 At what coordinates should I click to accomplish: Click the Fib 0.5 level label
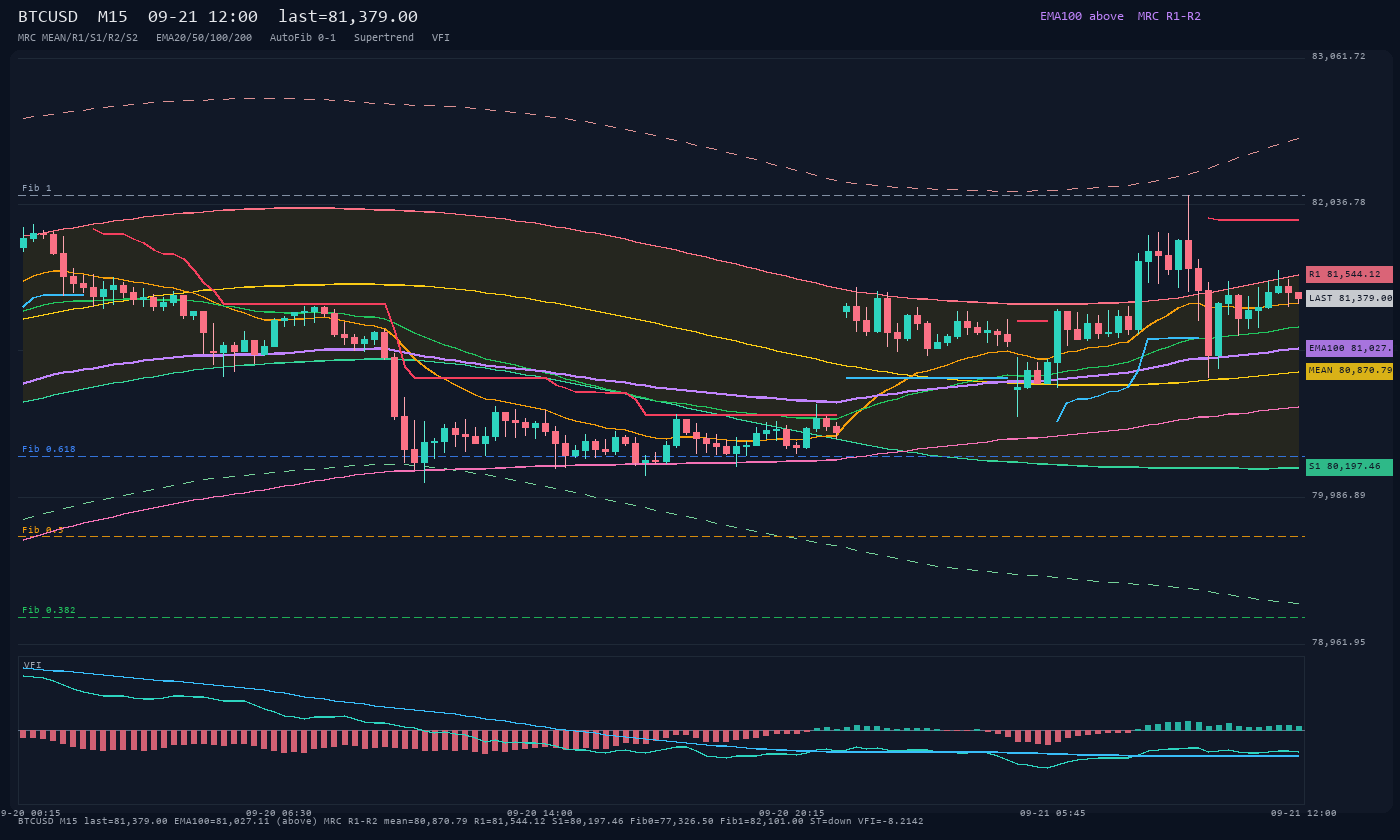[43, 530]
